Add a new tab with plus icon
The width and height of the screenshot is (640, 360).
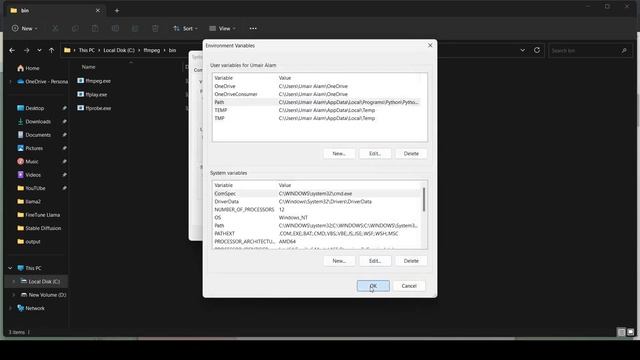tap(117, 11)
